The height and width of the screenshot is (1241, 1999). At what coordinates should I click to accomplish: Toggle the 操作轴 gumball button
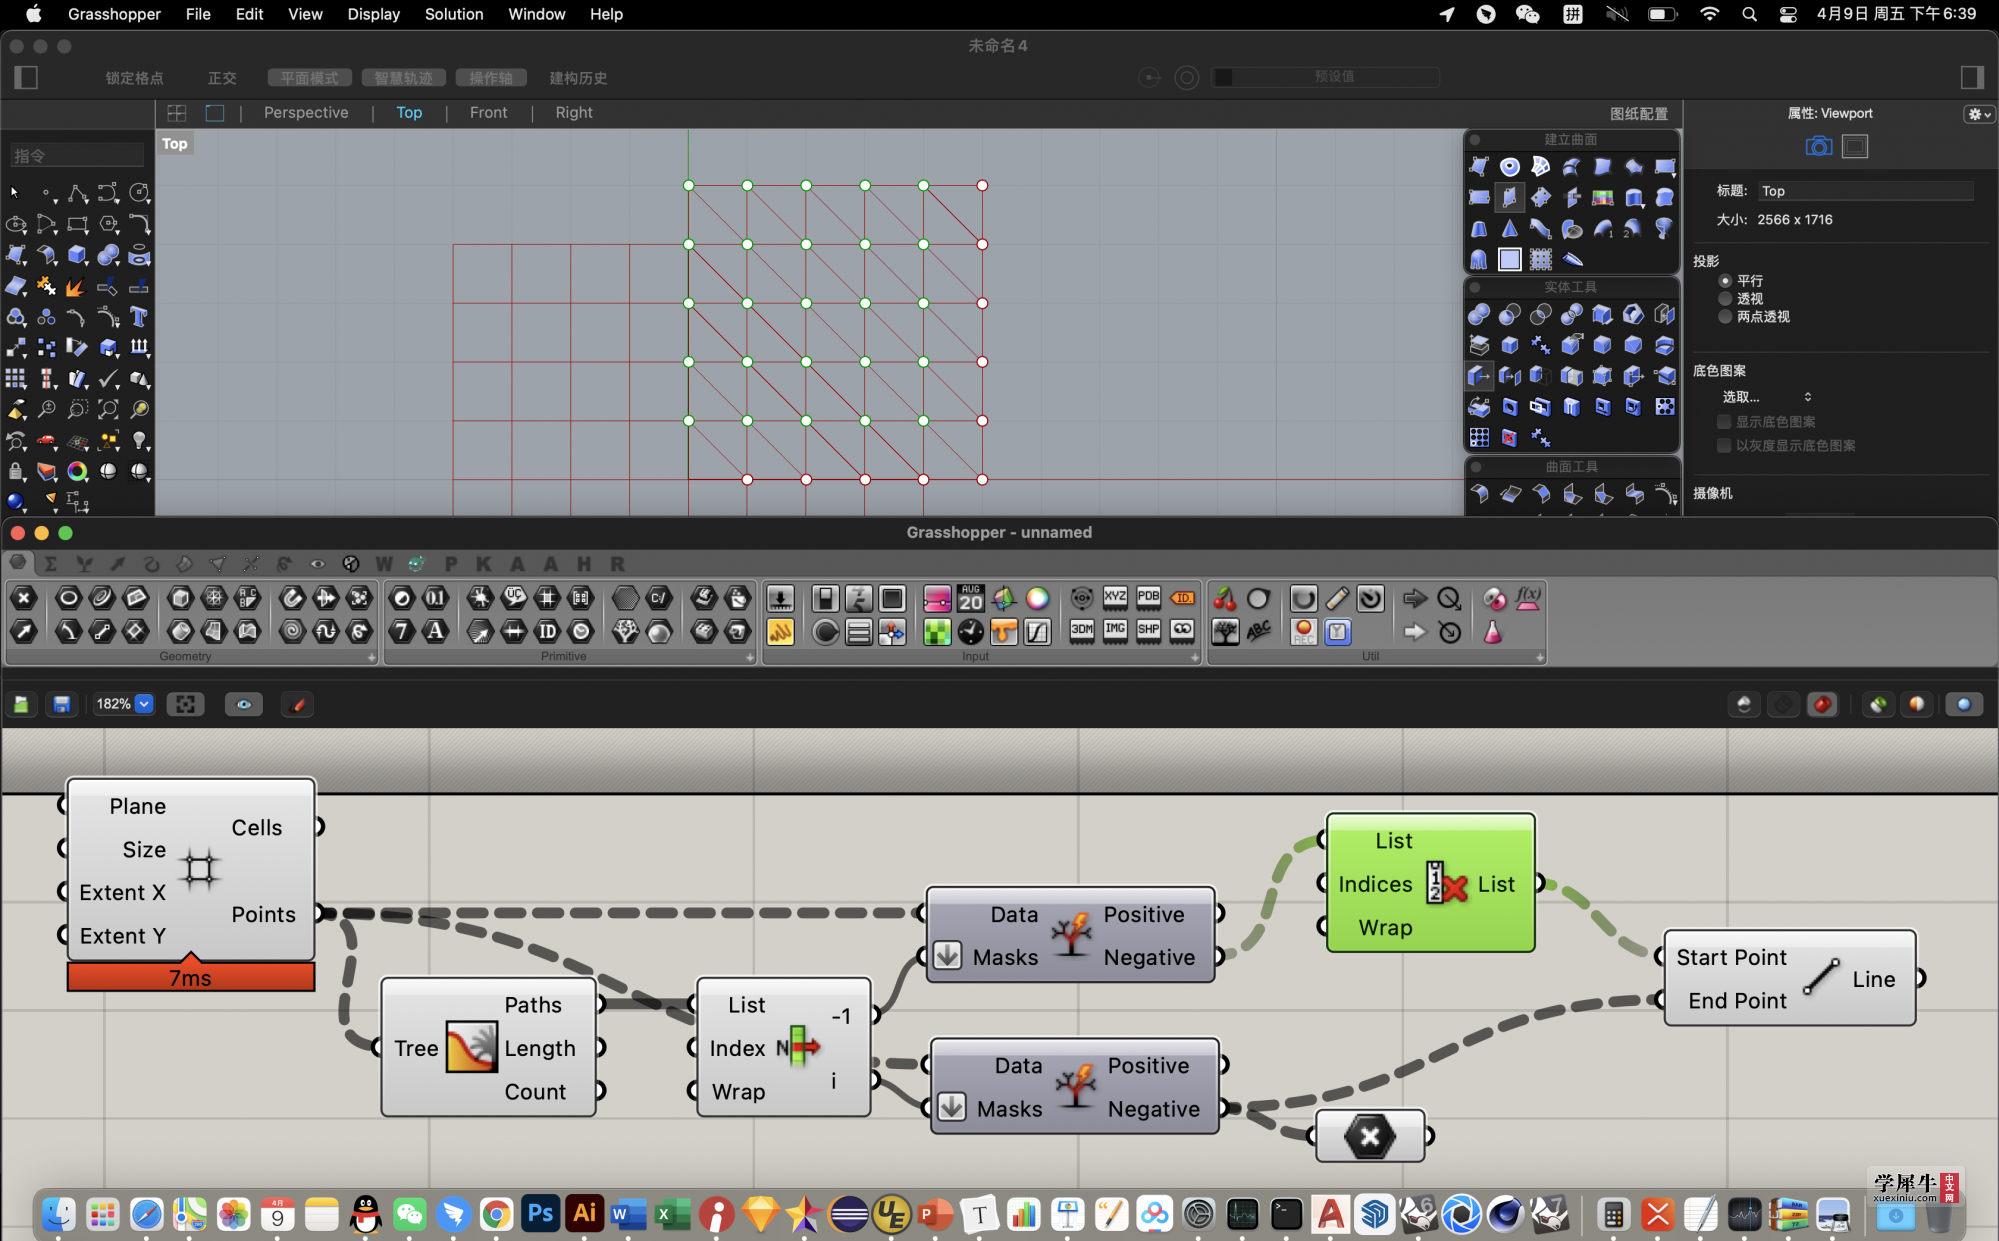[491, 78]
